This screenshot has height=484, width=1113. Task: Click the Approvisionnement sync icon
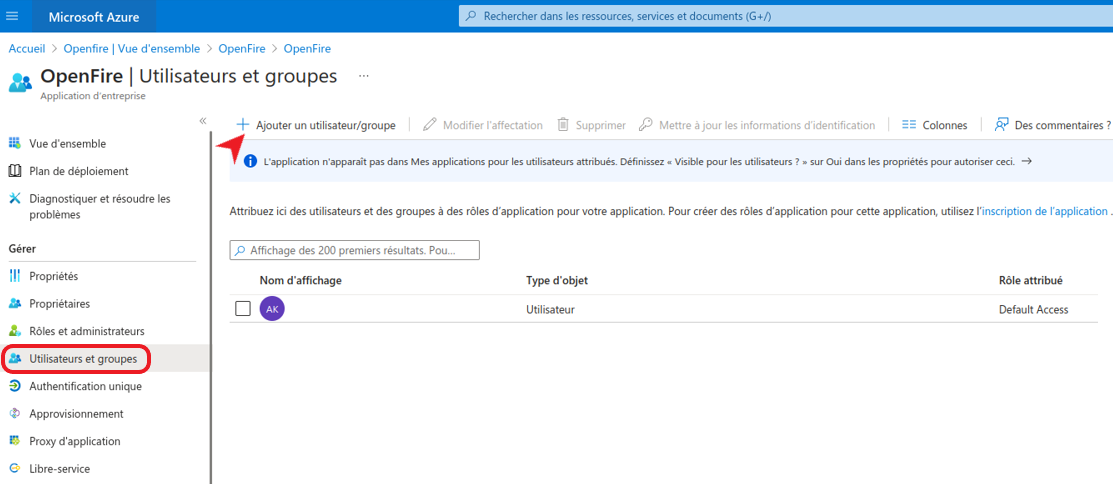coord(14,414)
